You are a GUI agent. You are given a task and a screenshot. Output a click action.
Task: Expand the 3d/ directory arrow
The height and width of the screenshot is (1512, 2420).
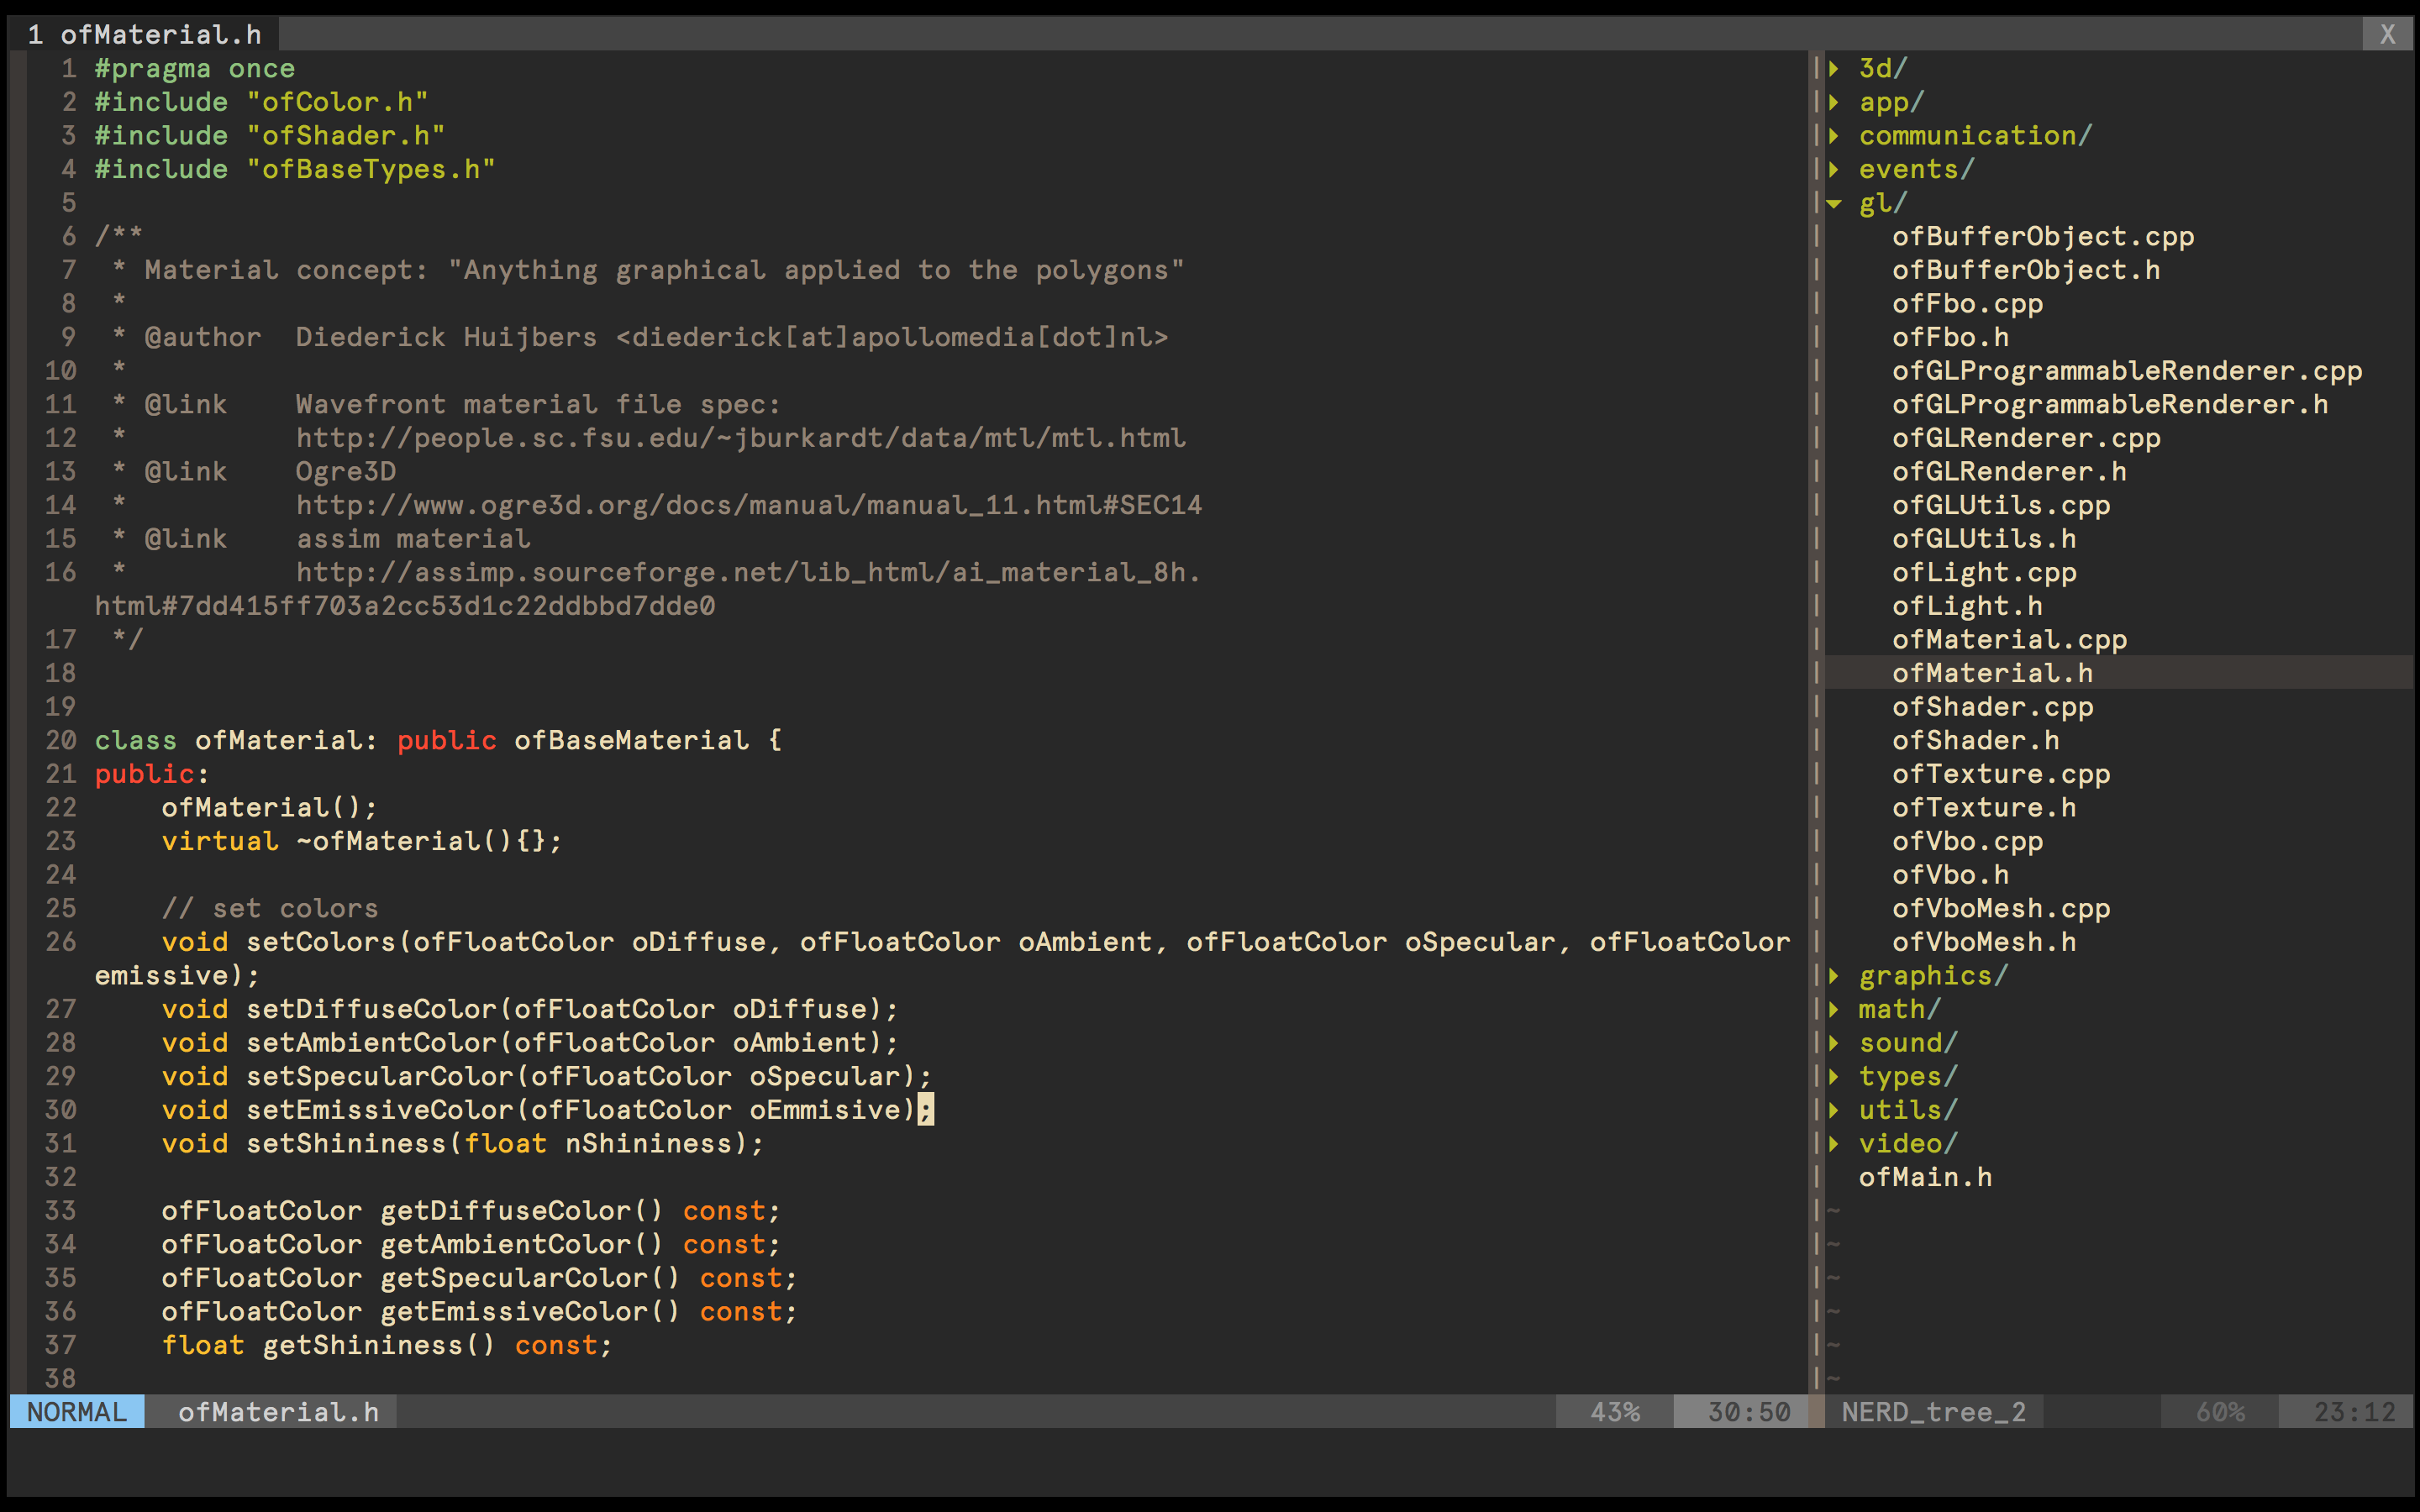pos(1836,68)
